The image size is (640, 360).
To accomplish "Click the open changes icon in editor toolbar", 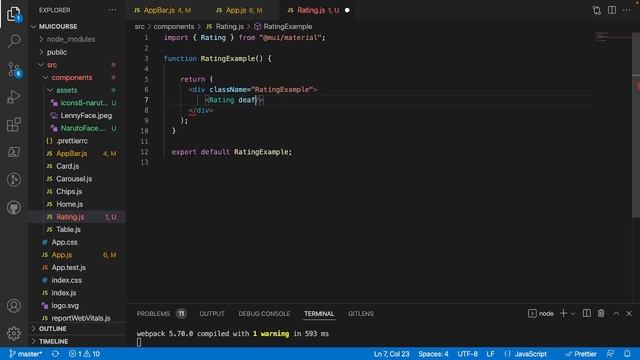I will click(x=597, y=10).
